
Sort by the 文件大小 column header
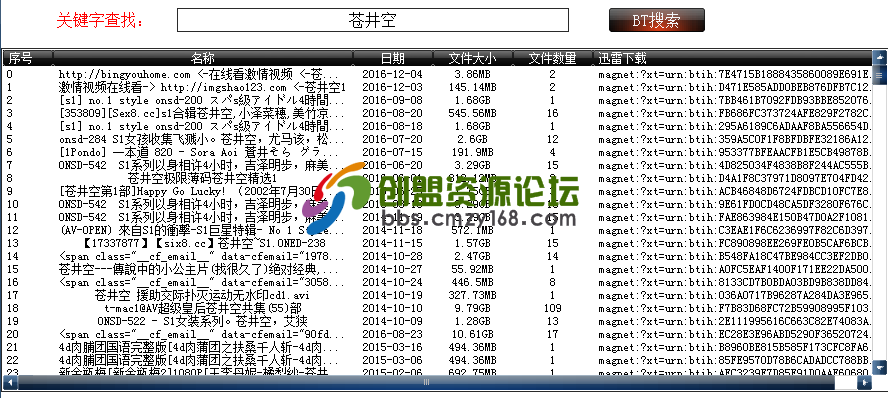click(472, 58)
